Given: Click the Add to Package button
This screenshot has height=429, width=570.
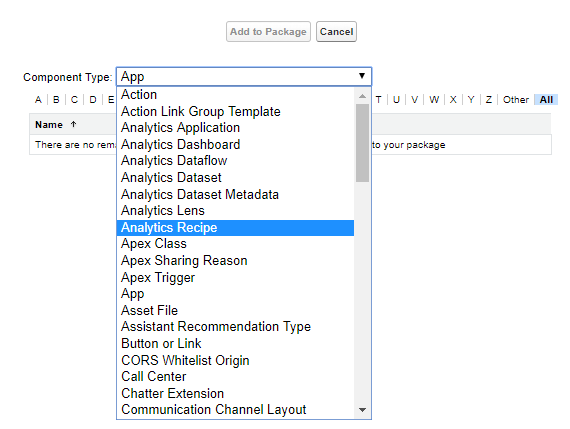Looking at the screenshot, I should point(268,32).
